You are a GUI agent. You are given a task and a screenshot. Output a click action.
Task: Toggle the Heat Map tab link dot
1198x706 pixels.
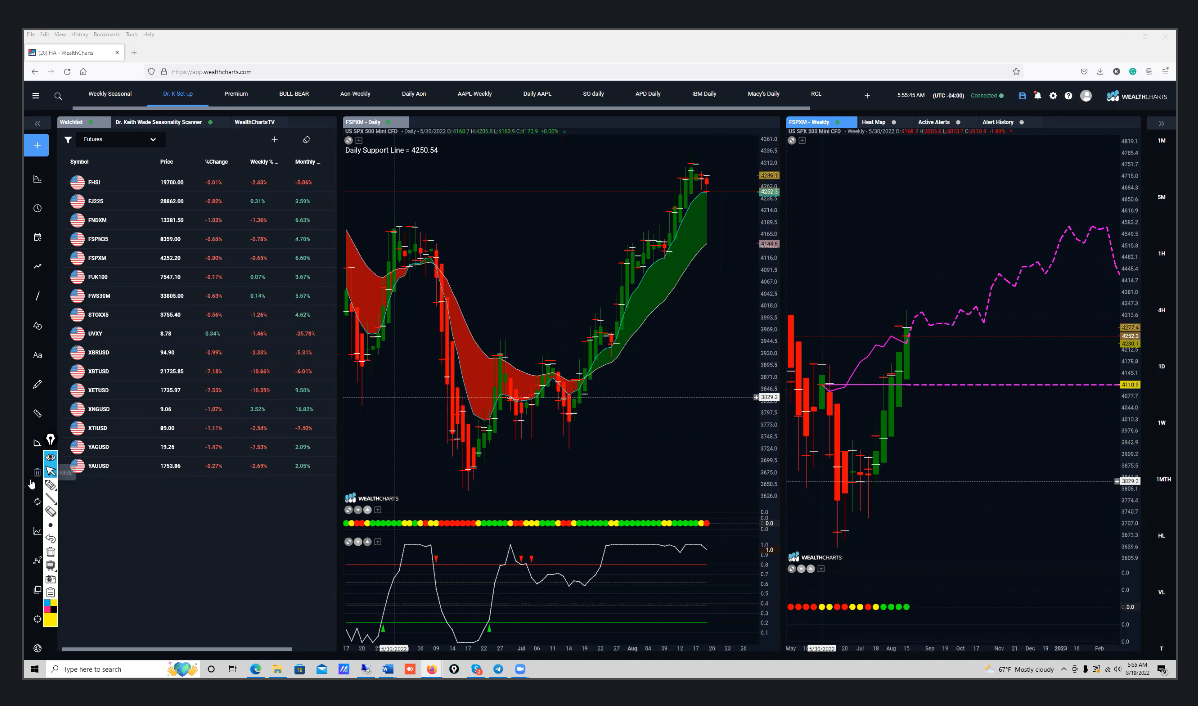point(893,122)
